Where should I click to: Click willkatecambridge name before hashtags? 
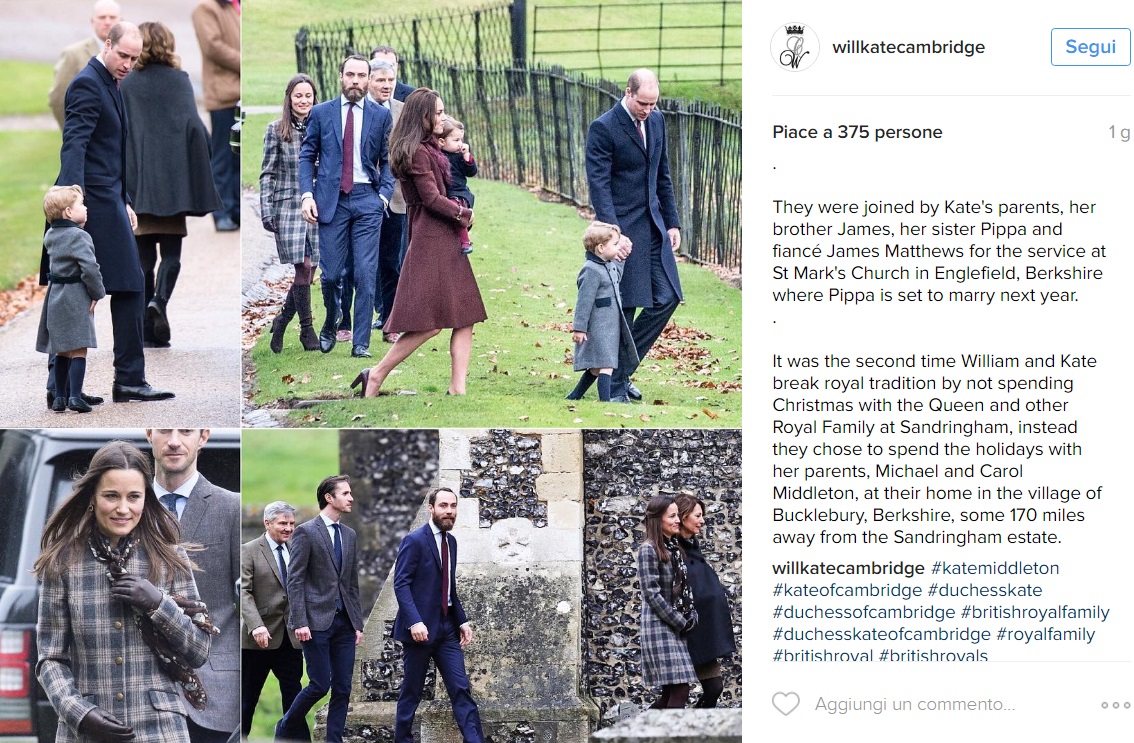(x=848, y=568)
